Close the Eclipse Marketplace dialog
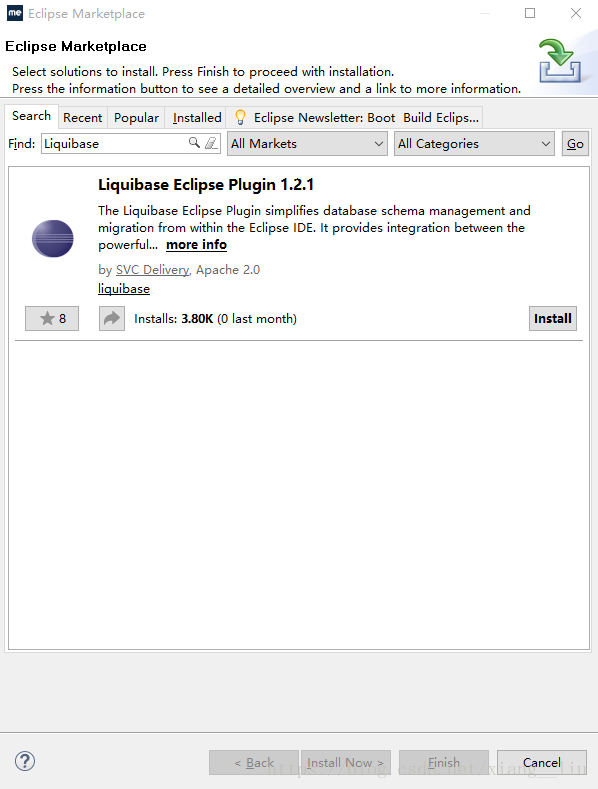 [x=576, y=13]
